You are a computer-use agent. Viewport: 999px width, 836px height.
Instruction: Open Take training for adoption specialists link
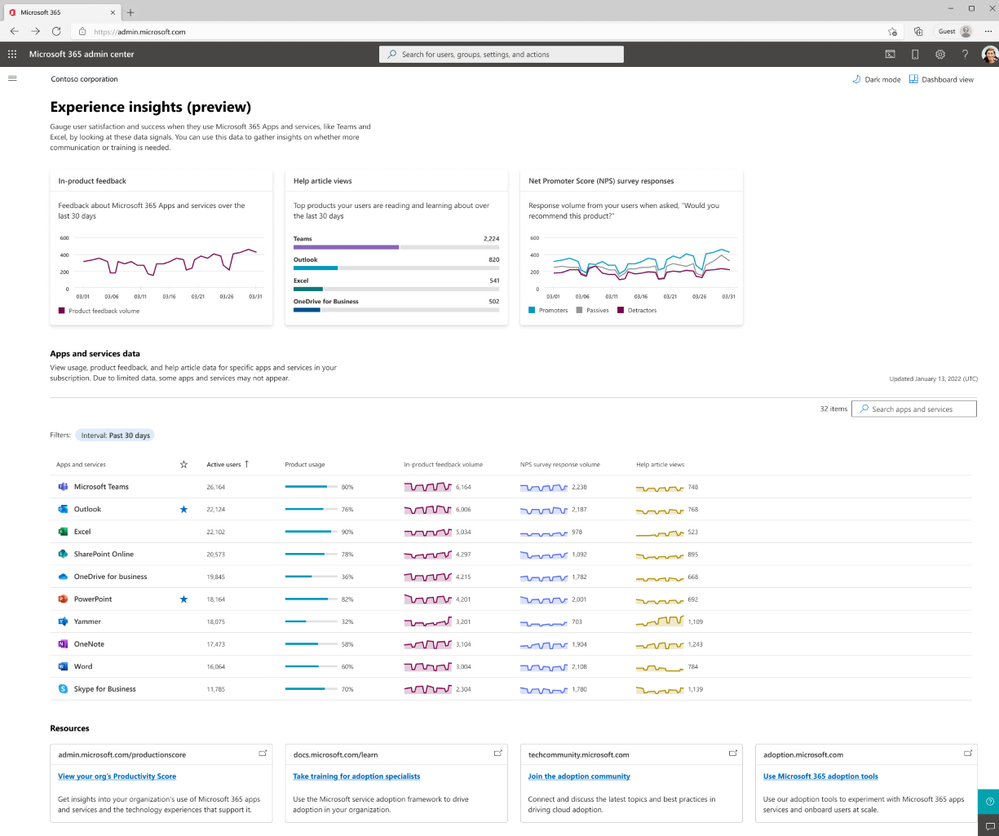click(356, 776)
